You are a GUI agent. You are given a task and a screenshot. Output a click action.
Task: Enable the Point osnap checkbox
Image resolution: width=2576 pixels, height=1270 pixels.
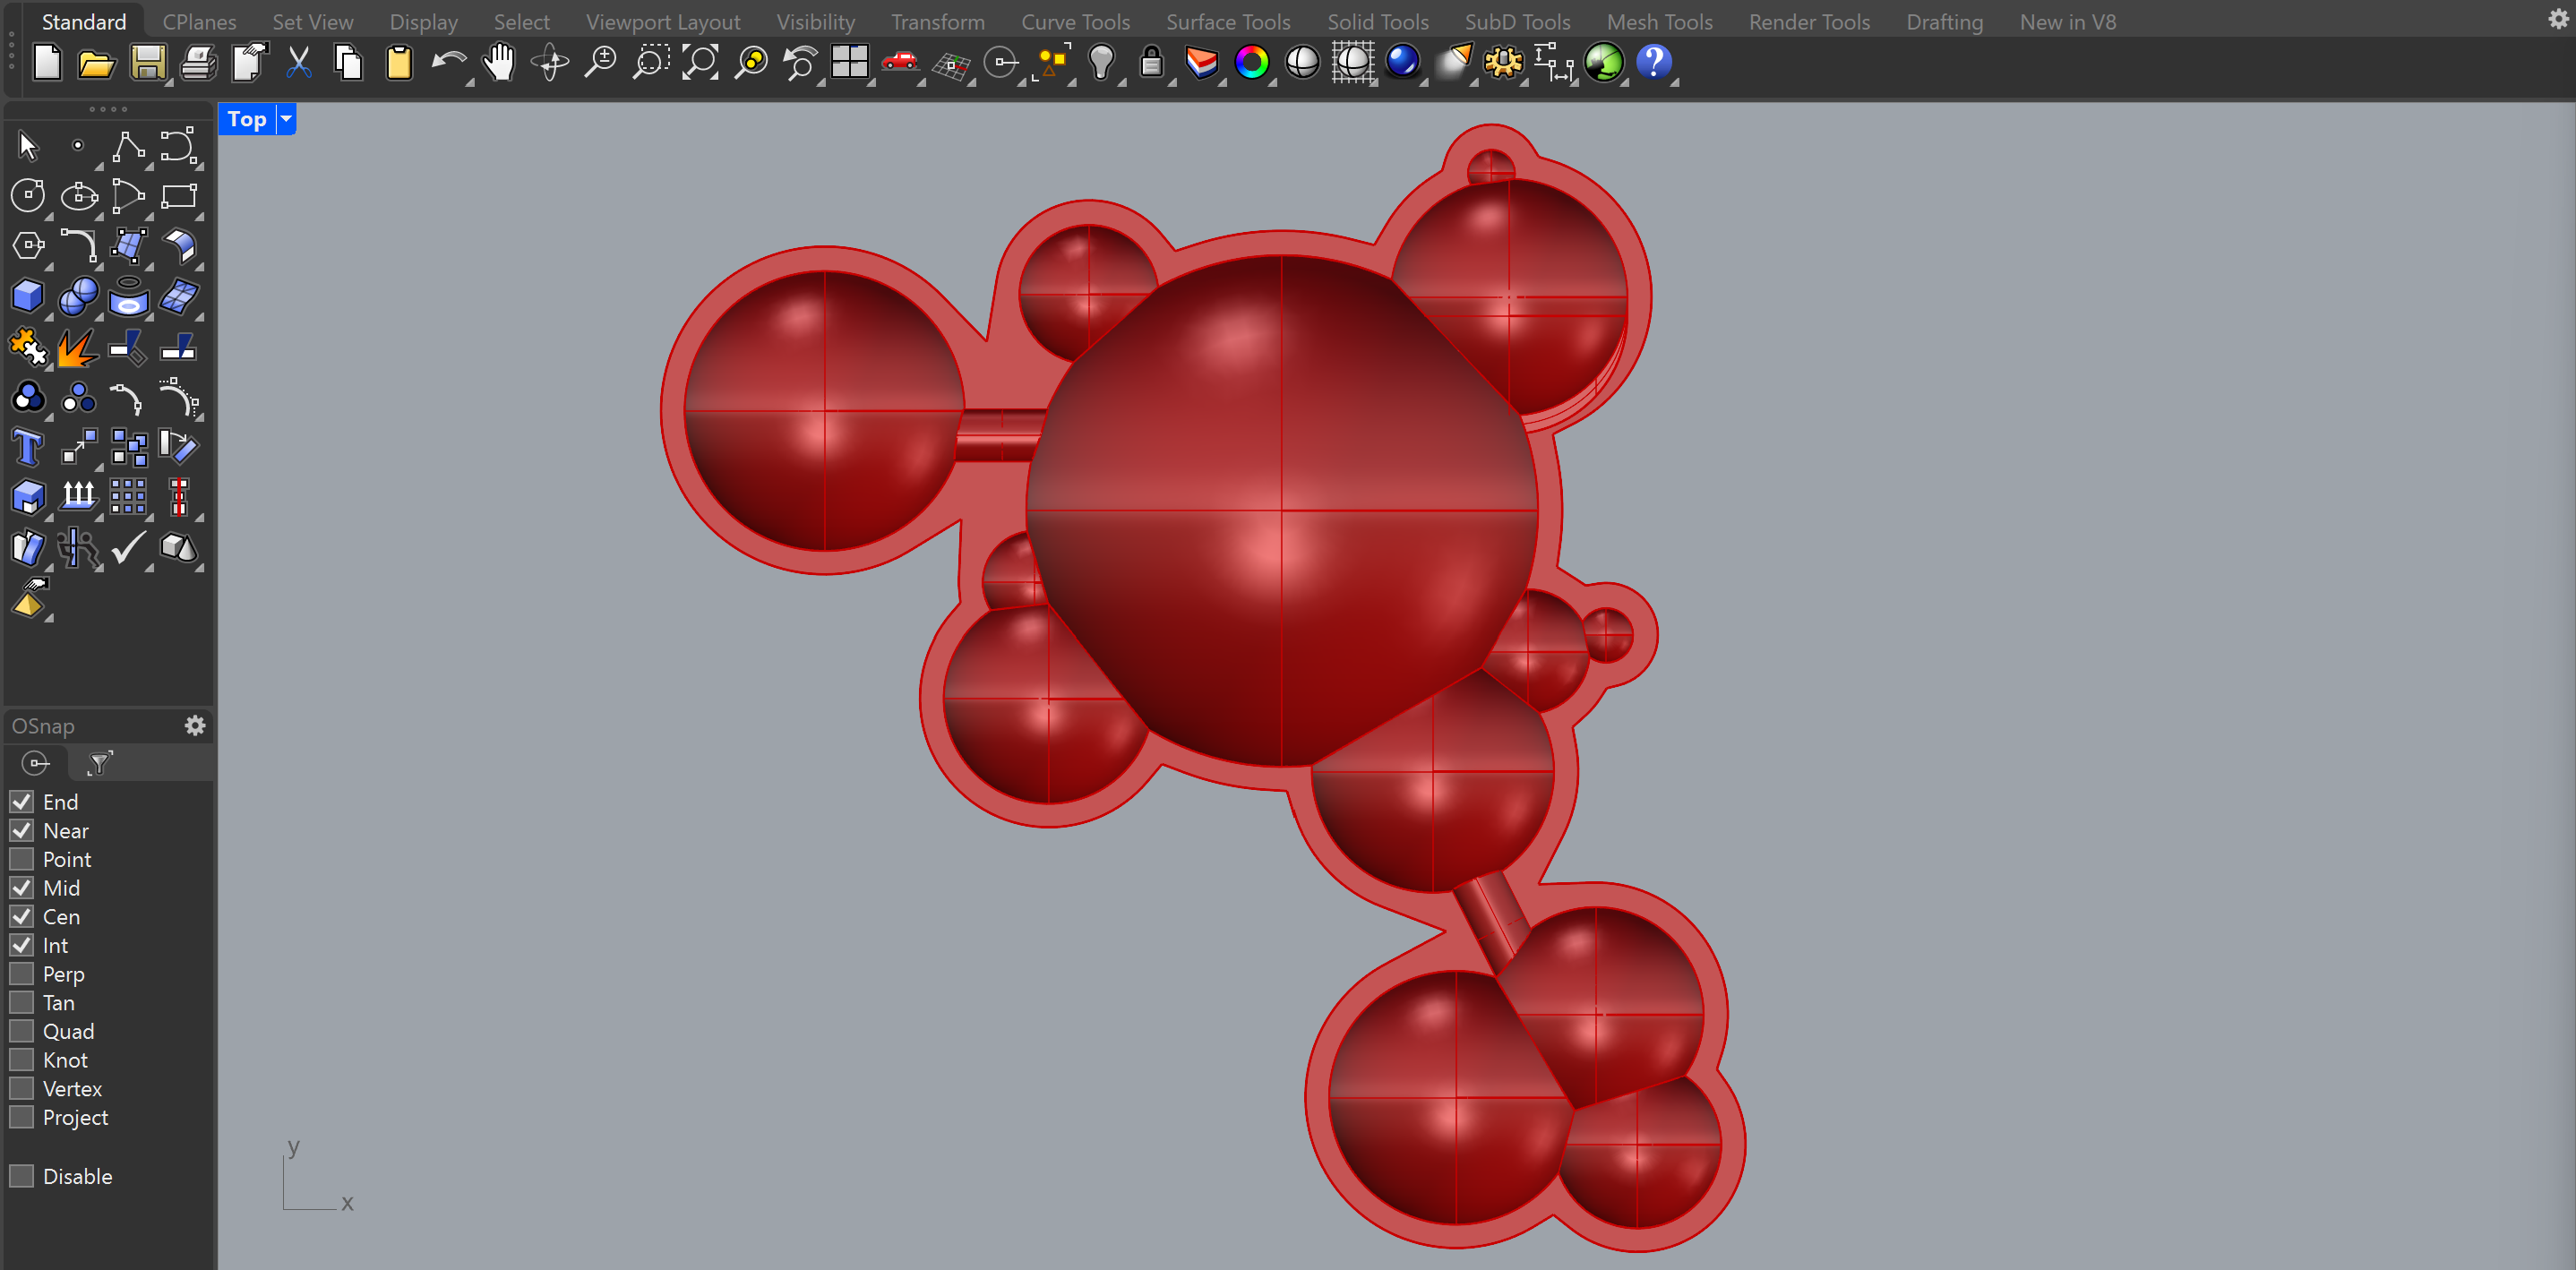tap(21, 860)
